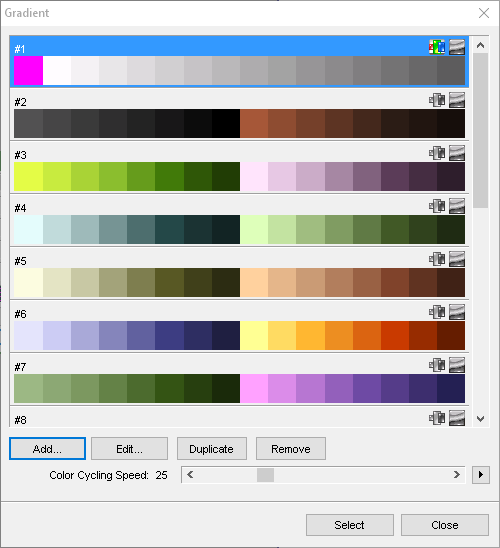Click the color blocks icon for gradient #2
This screenshot has width=500, height=548.
coord(437,100)
